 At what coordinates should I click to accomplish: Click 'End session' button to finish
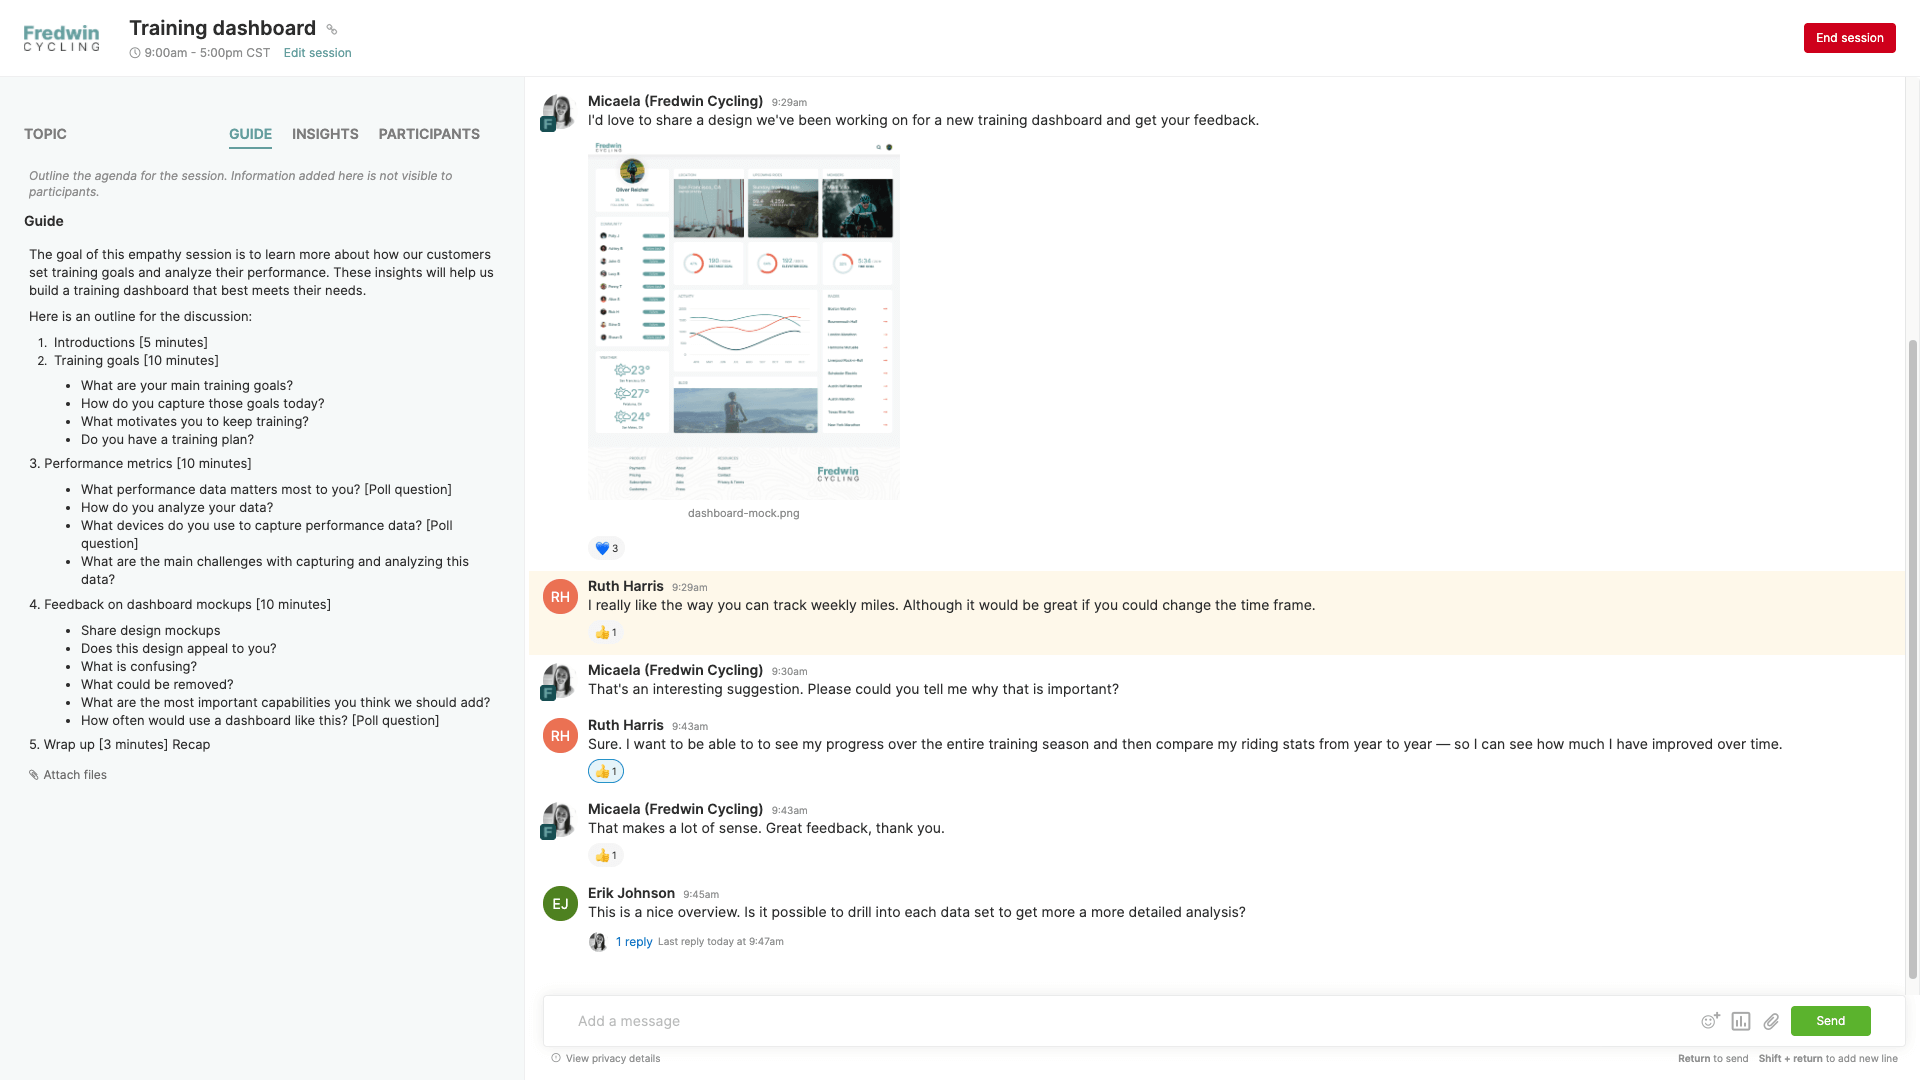pos(1849,37)
